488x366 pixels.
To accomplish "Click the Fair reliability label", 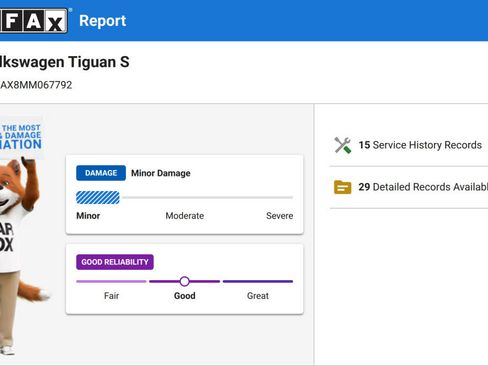I will coord(111,296).
